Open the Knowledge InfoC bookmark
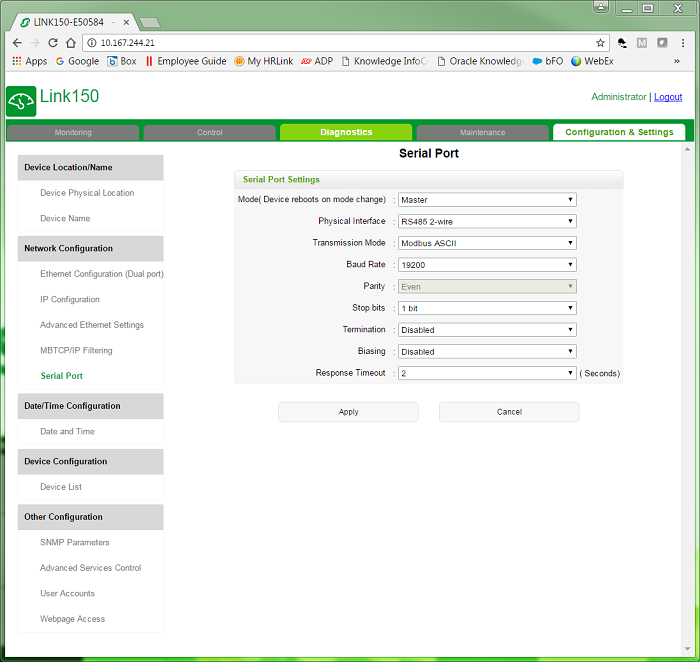The image size is (700, 662). point(384,61)
